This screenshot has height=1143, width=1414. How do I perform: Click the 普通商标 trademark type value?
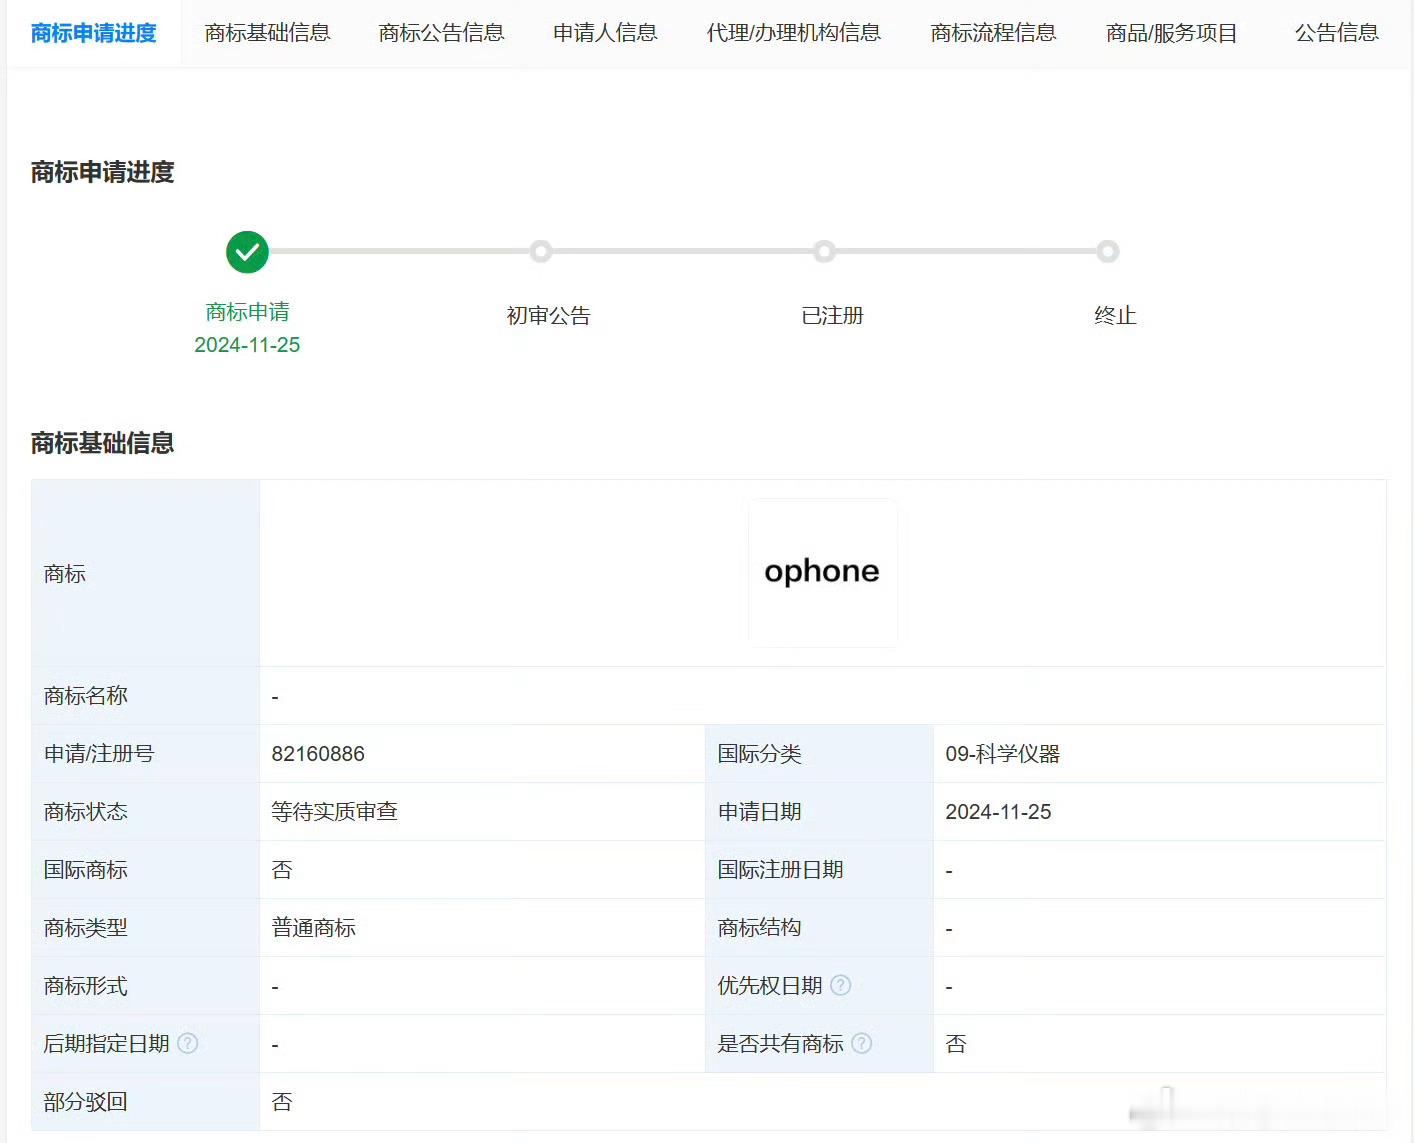coord(313,928)
